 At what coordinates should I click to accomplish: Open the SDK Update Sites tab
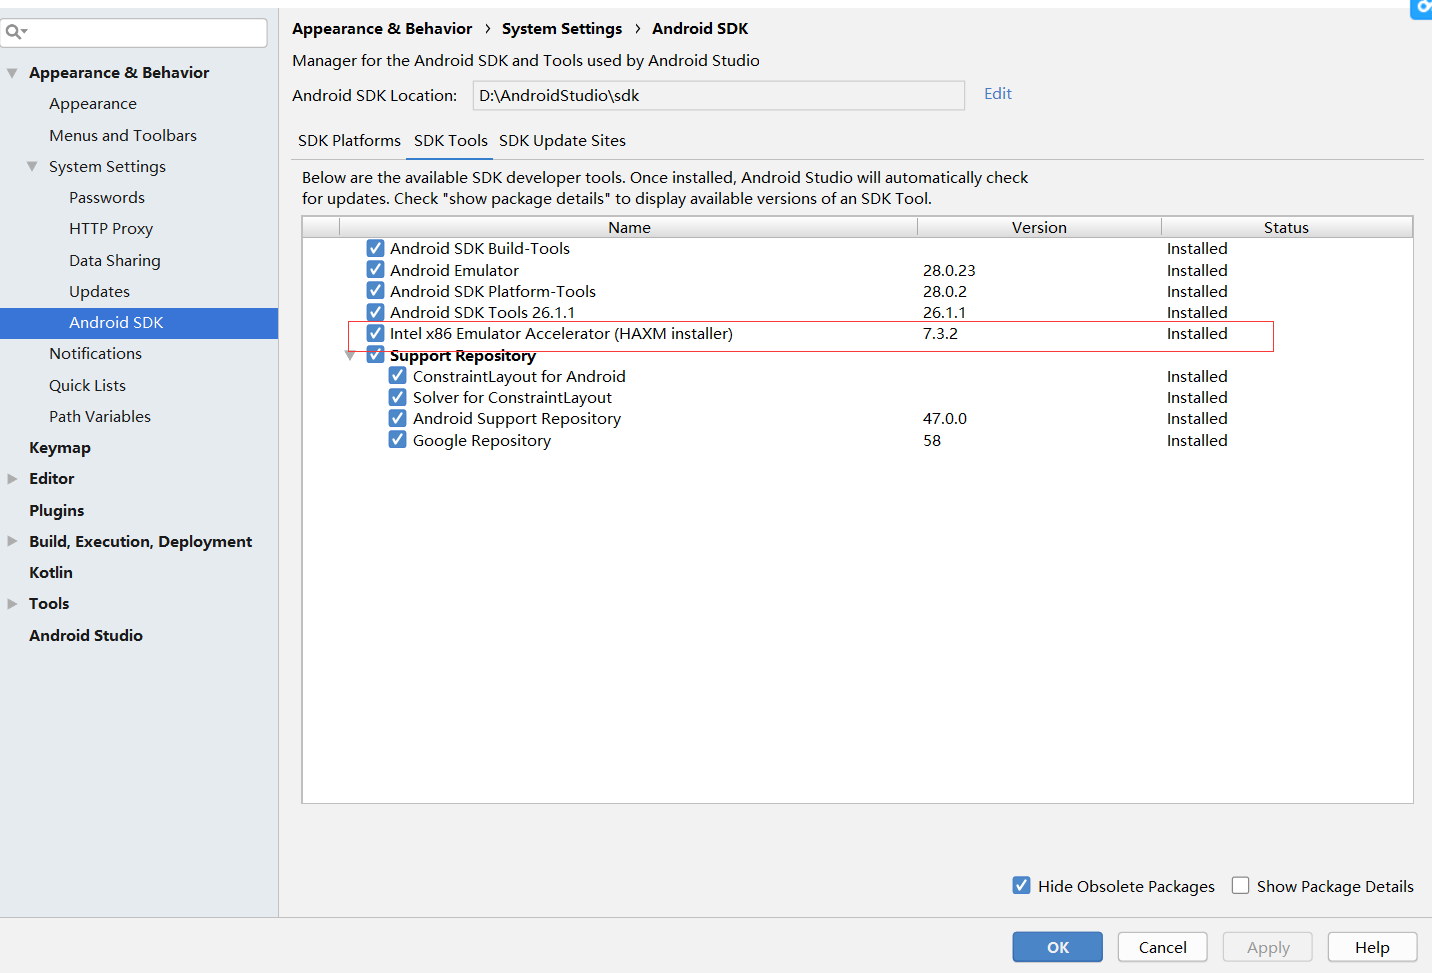(x=562, y=141)
